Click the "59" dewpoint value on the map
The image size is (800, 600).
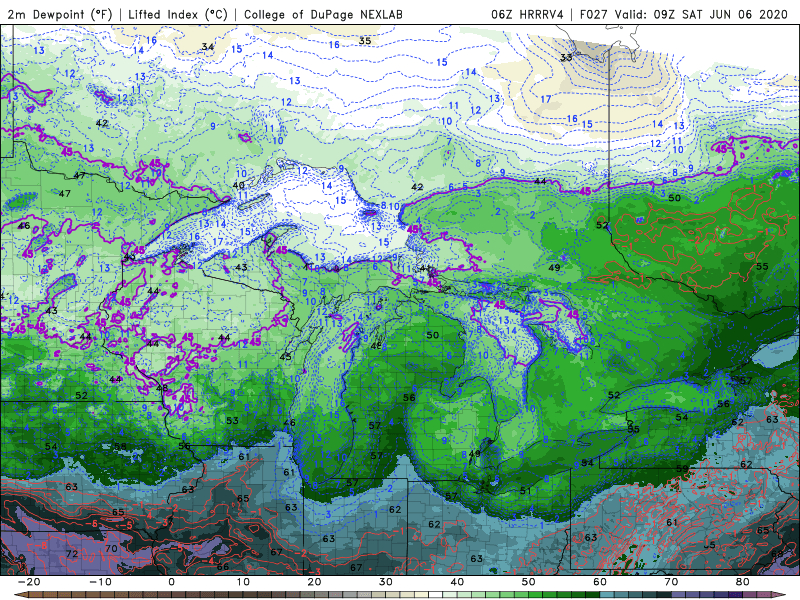(x=682, y=468)
